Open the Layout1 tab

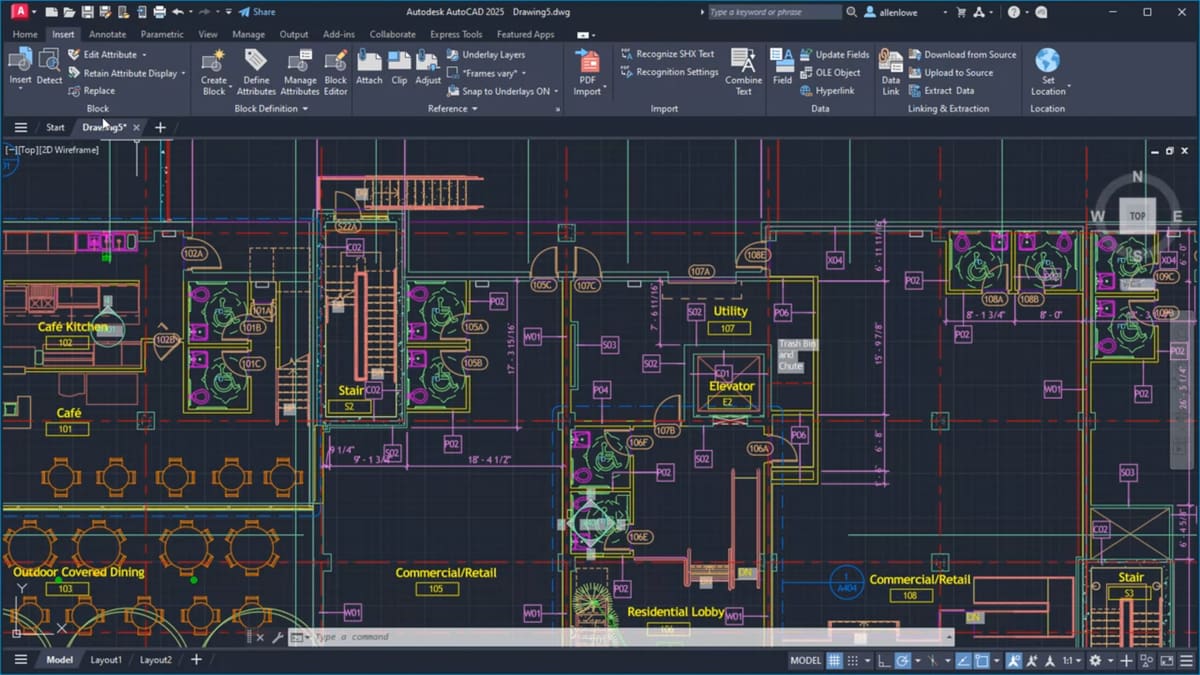pyautogui.click(x=106, y=660)
